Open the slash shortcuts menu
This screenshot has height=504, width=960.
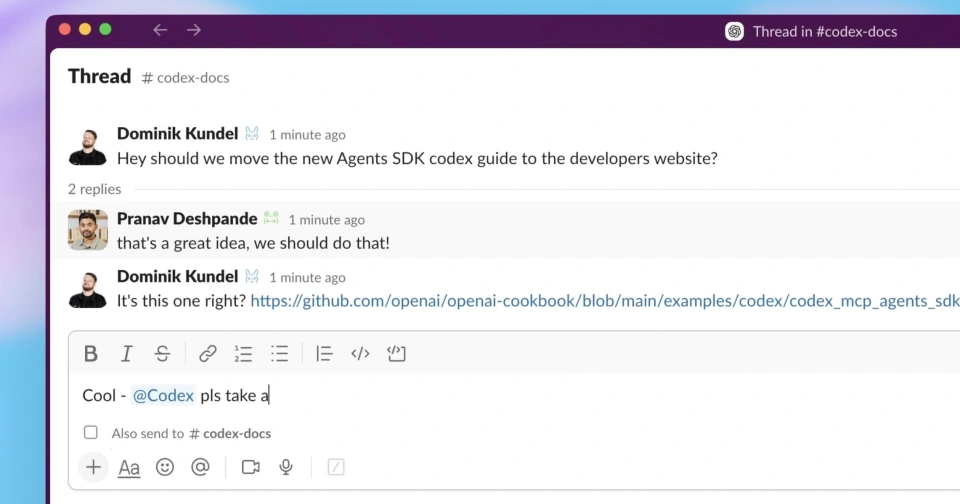336,467
